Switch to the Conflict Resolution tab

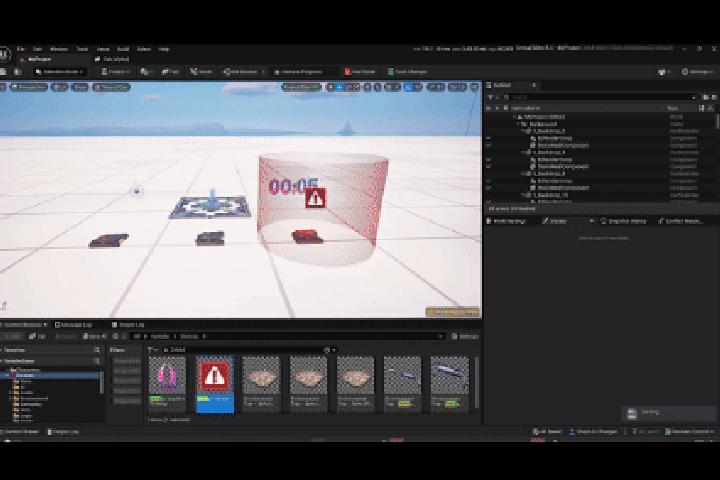(x=681, y=221)
